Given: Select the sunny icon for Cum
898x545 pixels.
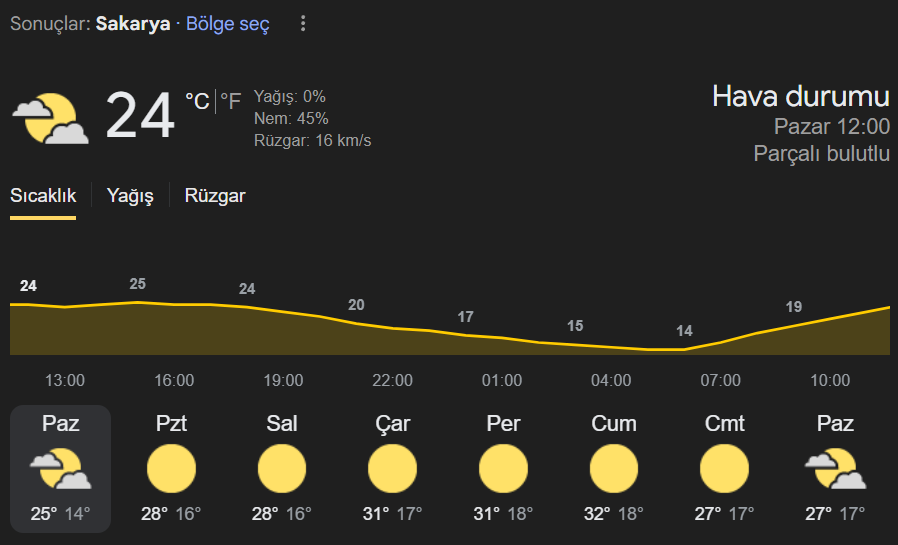Looking at the screenshot, I should pyautogui.click(x=614, y=468).
